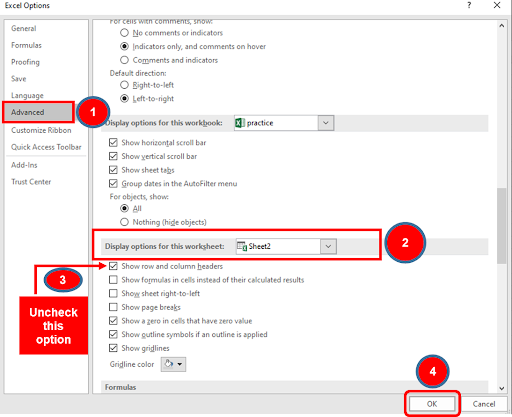This screenshot has height=417, width=512.
Task: Click the Help question mark icon
Action: click(x=469, y=5)
